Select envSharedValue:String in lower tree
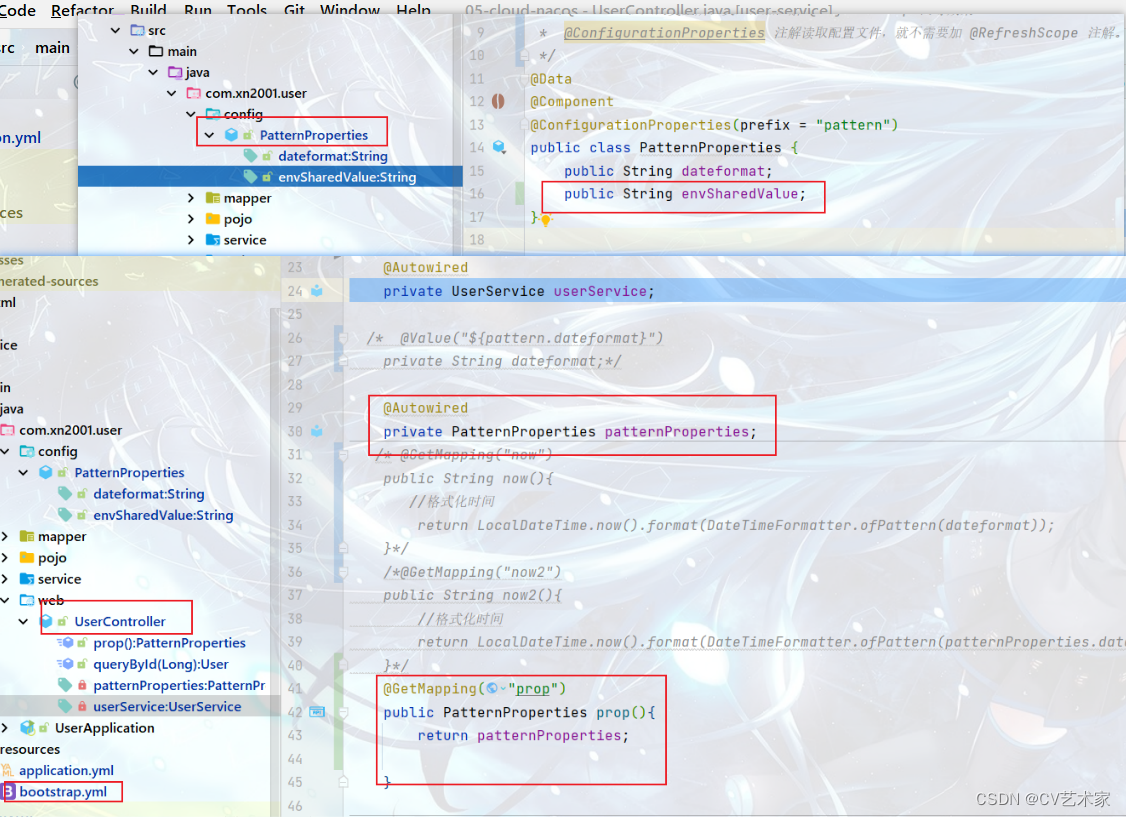1126x817 pixels. pyautogui.click(x=163, y=515)
